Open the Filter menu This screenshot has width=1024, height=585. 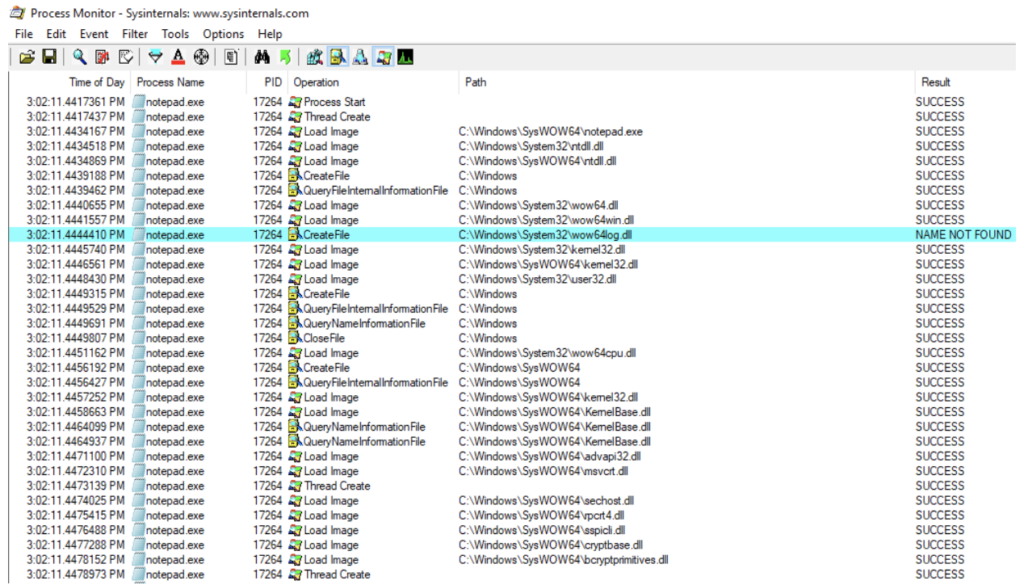coord(134,34)
